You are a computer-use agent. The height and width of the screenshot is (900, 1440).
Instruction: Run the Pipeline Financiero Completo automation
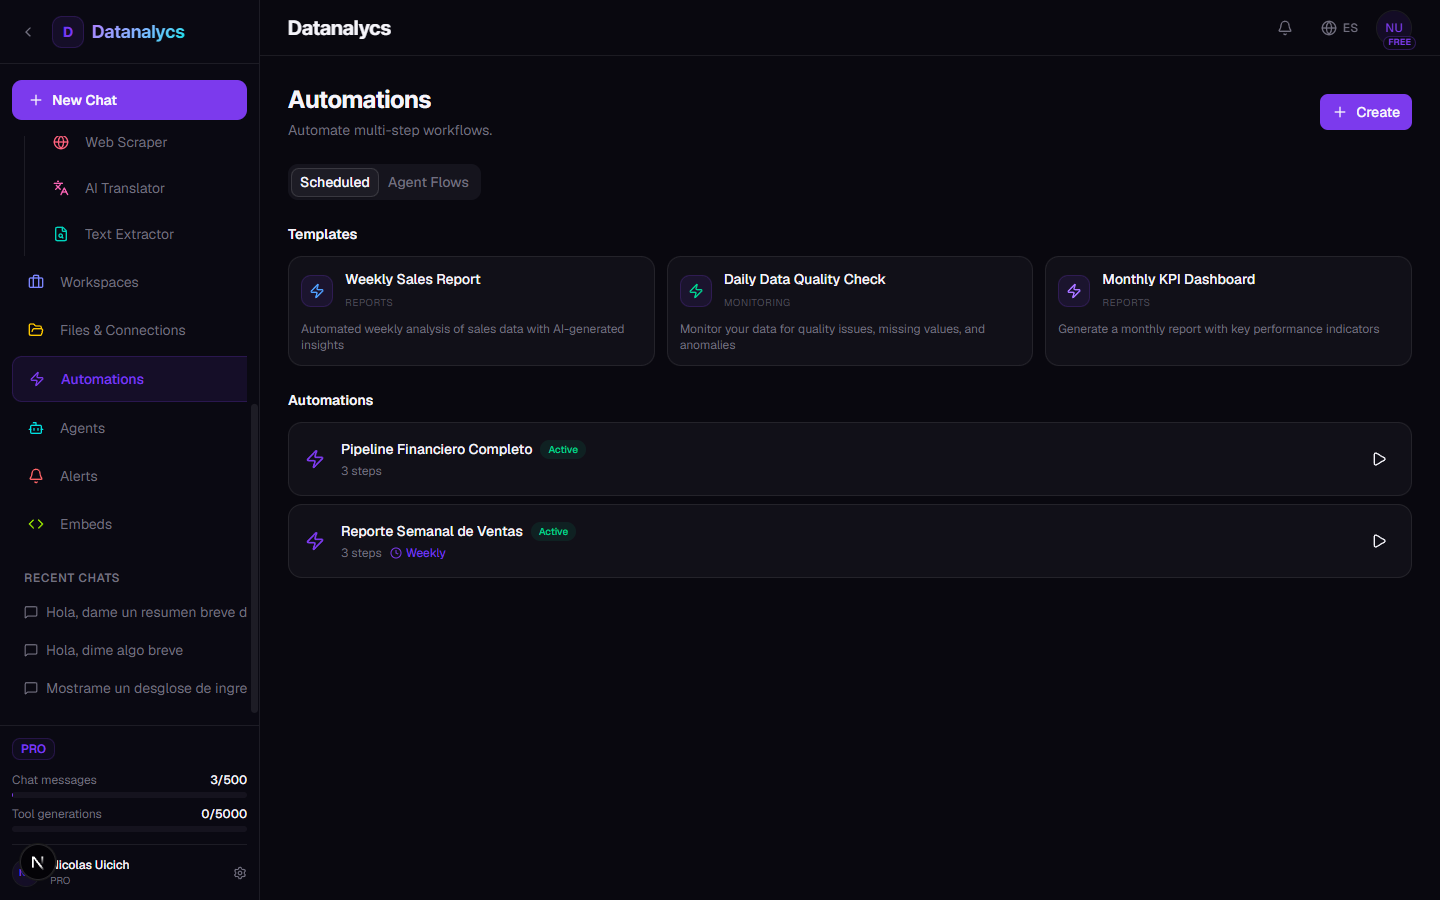point(1379,459)
